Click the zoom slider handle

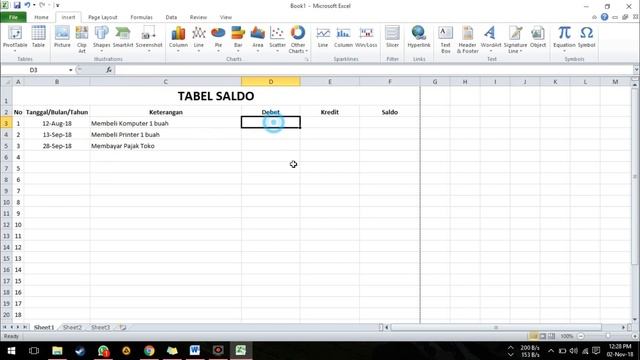pos(608,336)
